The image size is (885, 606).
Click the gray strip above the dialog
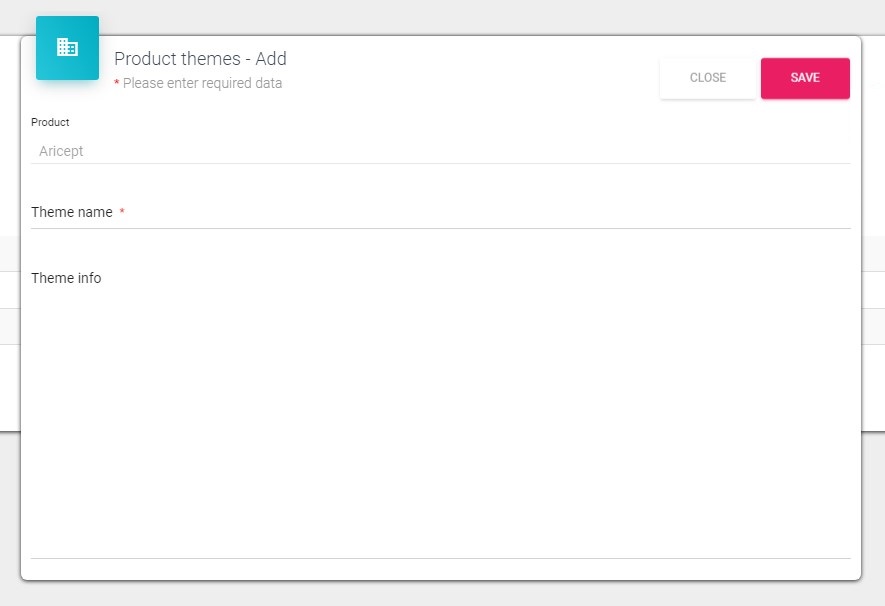440,16
